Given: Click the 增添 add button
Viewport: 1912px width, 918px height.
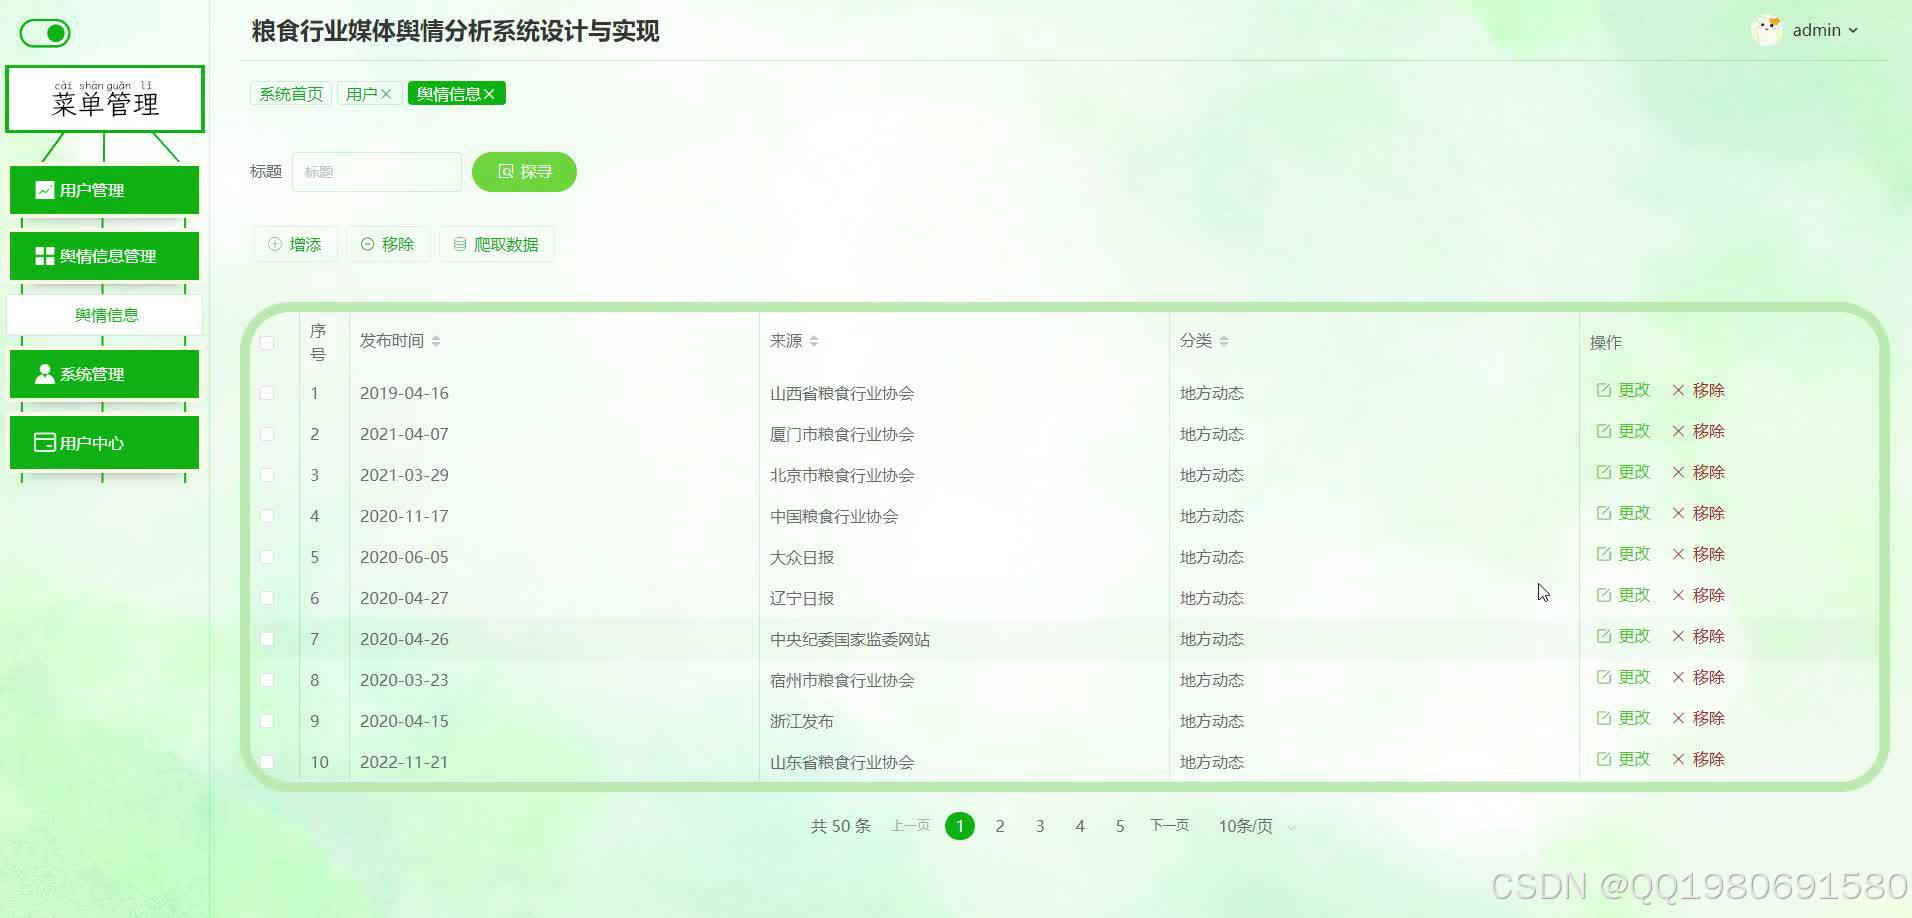Looking at the screenshot, I should 295,244.
